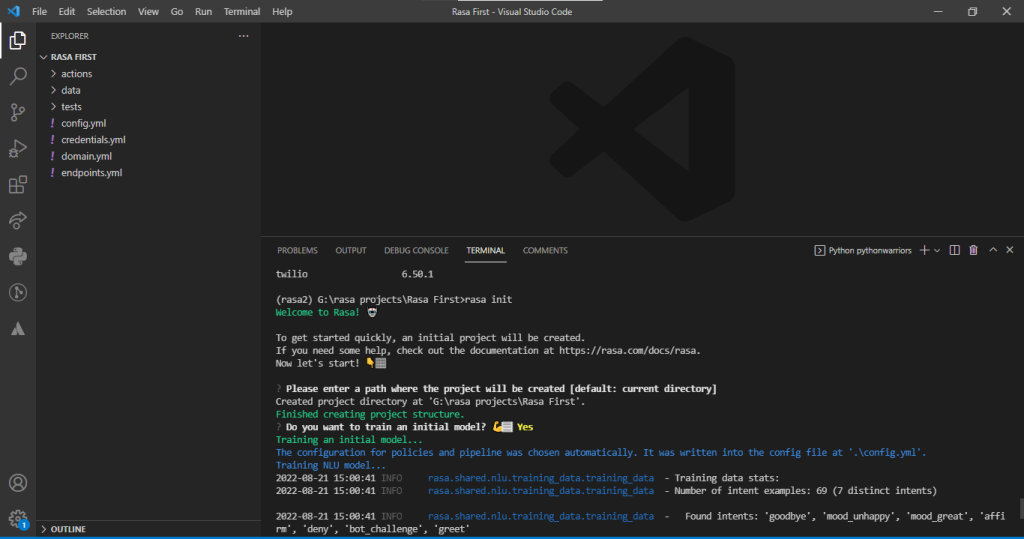1024x539 pixels.
Task: Open the new terminal launch profile dropdown
Action: (x=937, y=250)
